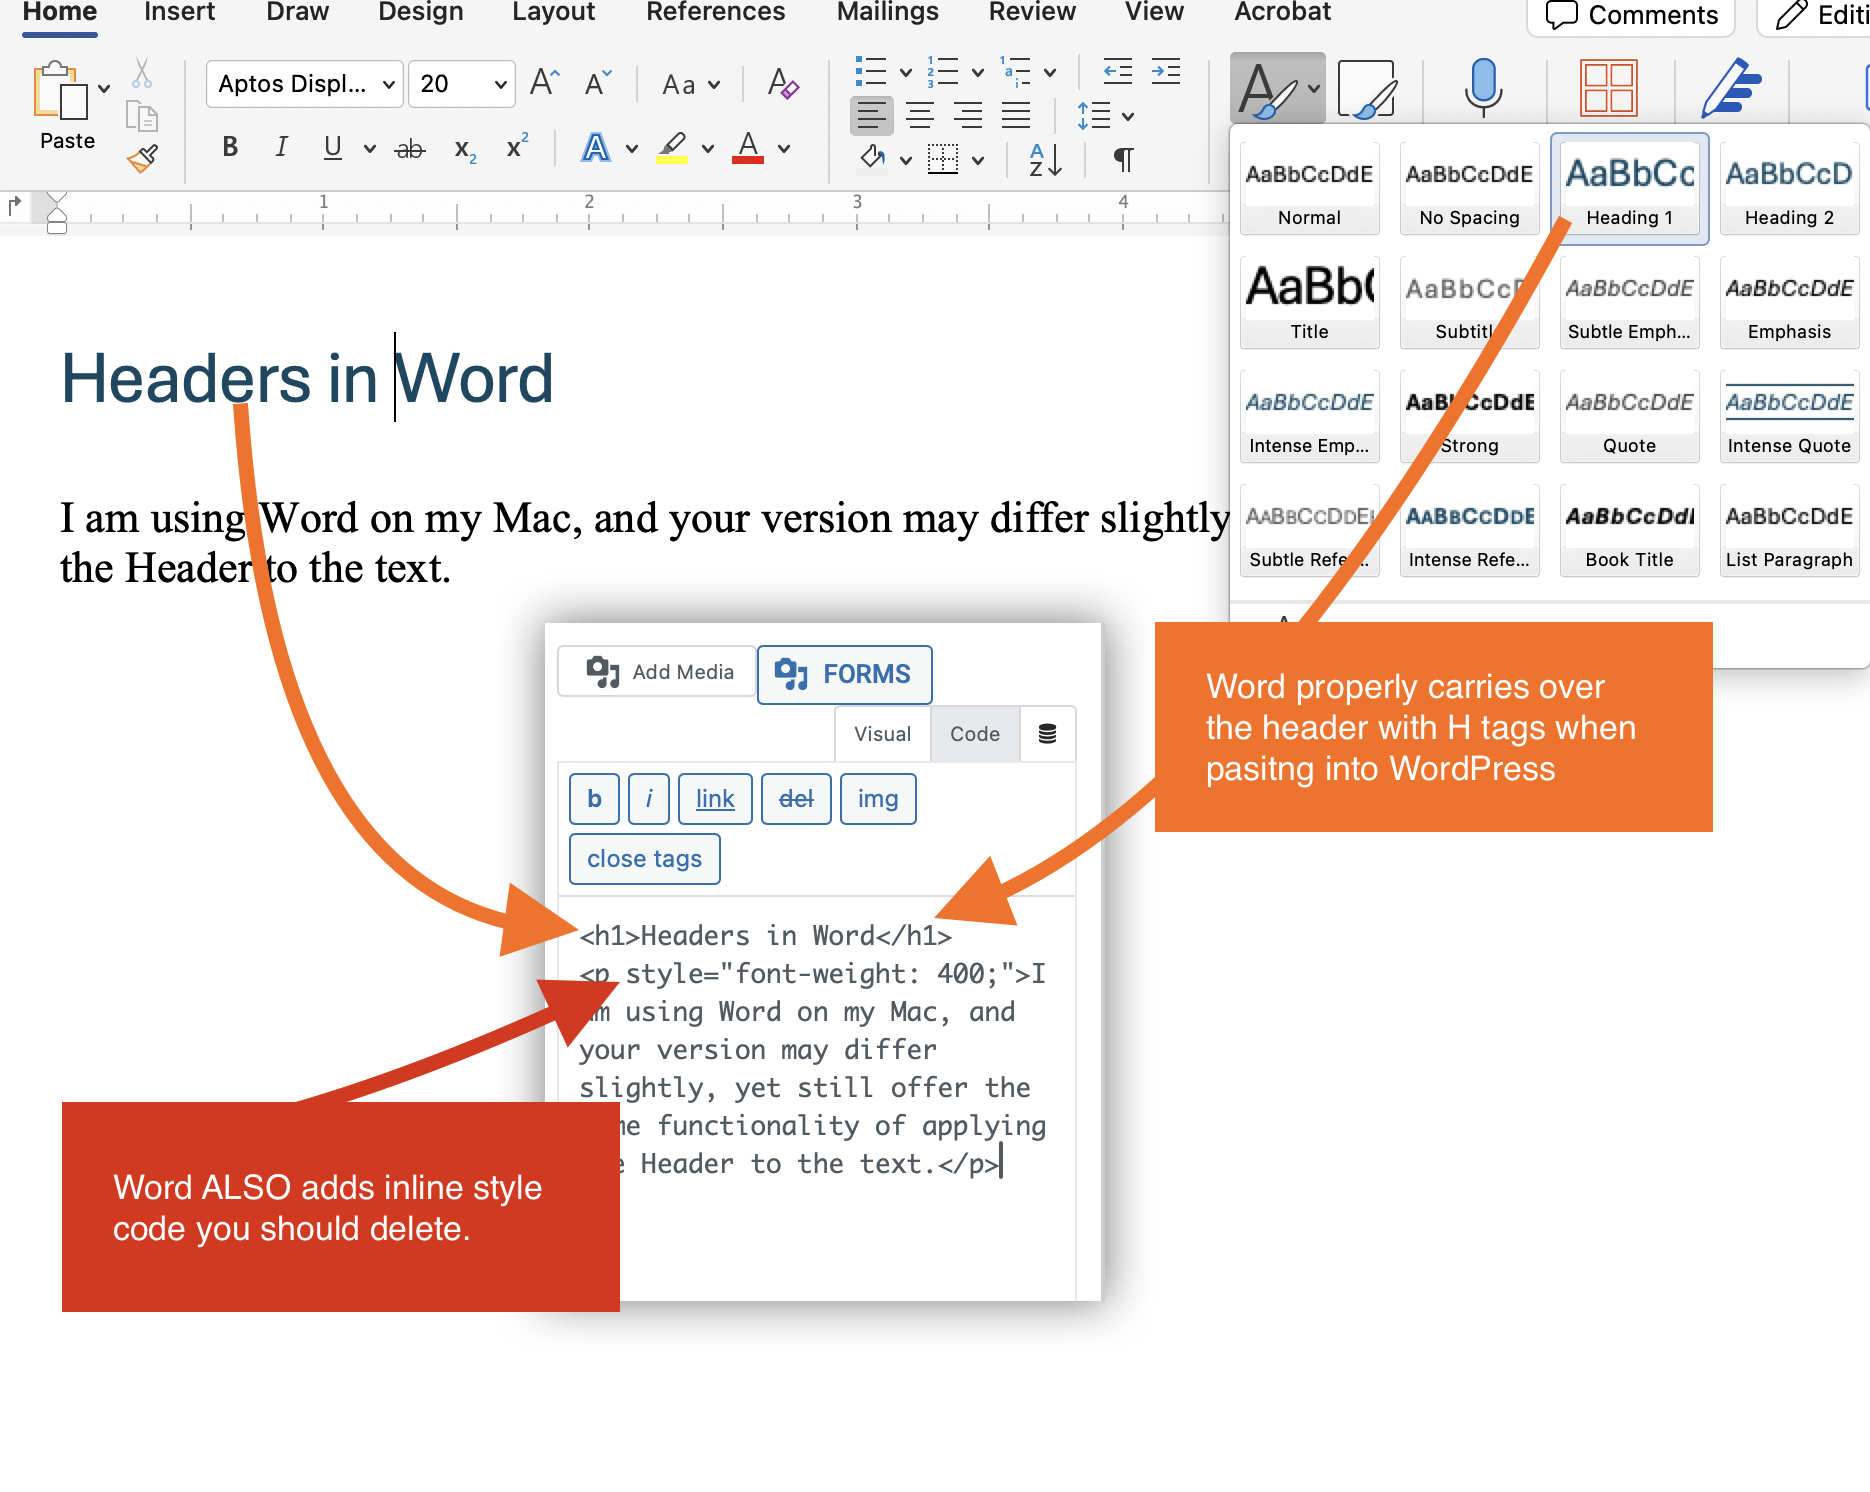This screenshot has width=1870, height=1492.
Task: Expand the numbered list options arrow
Action: (978, 72)
